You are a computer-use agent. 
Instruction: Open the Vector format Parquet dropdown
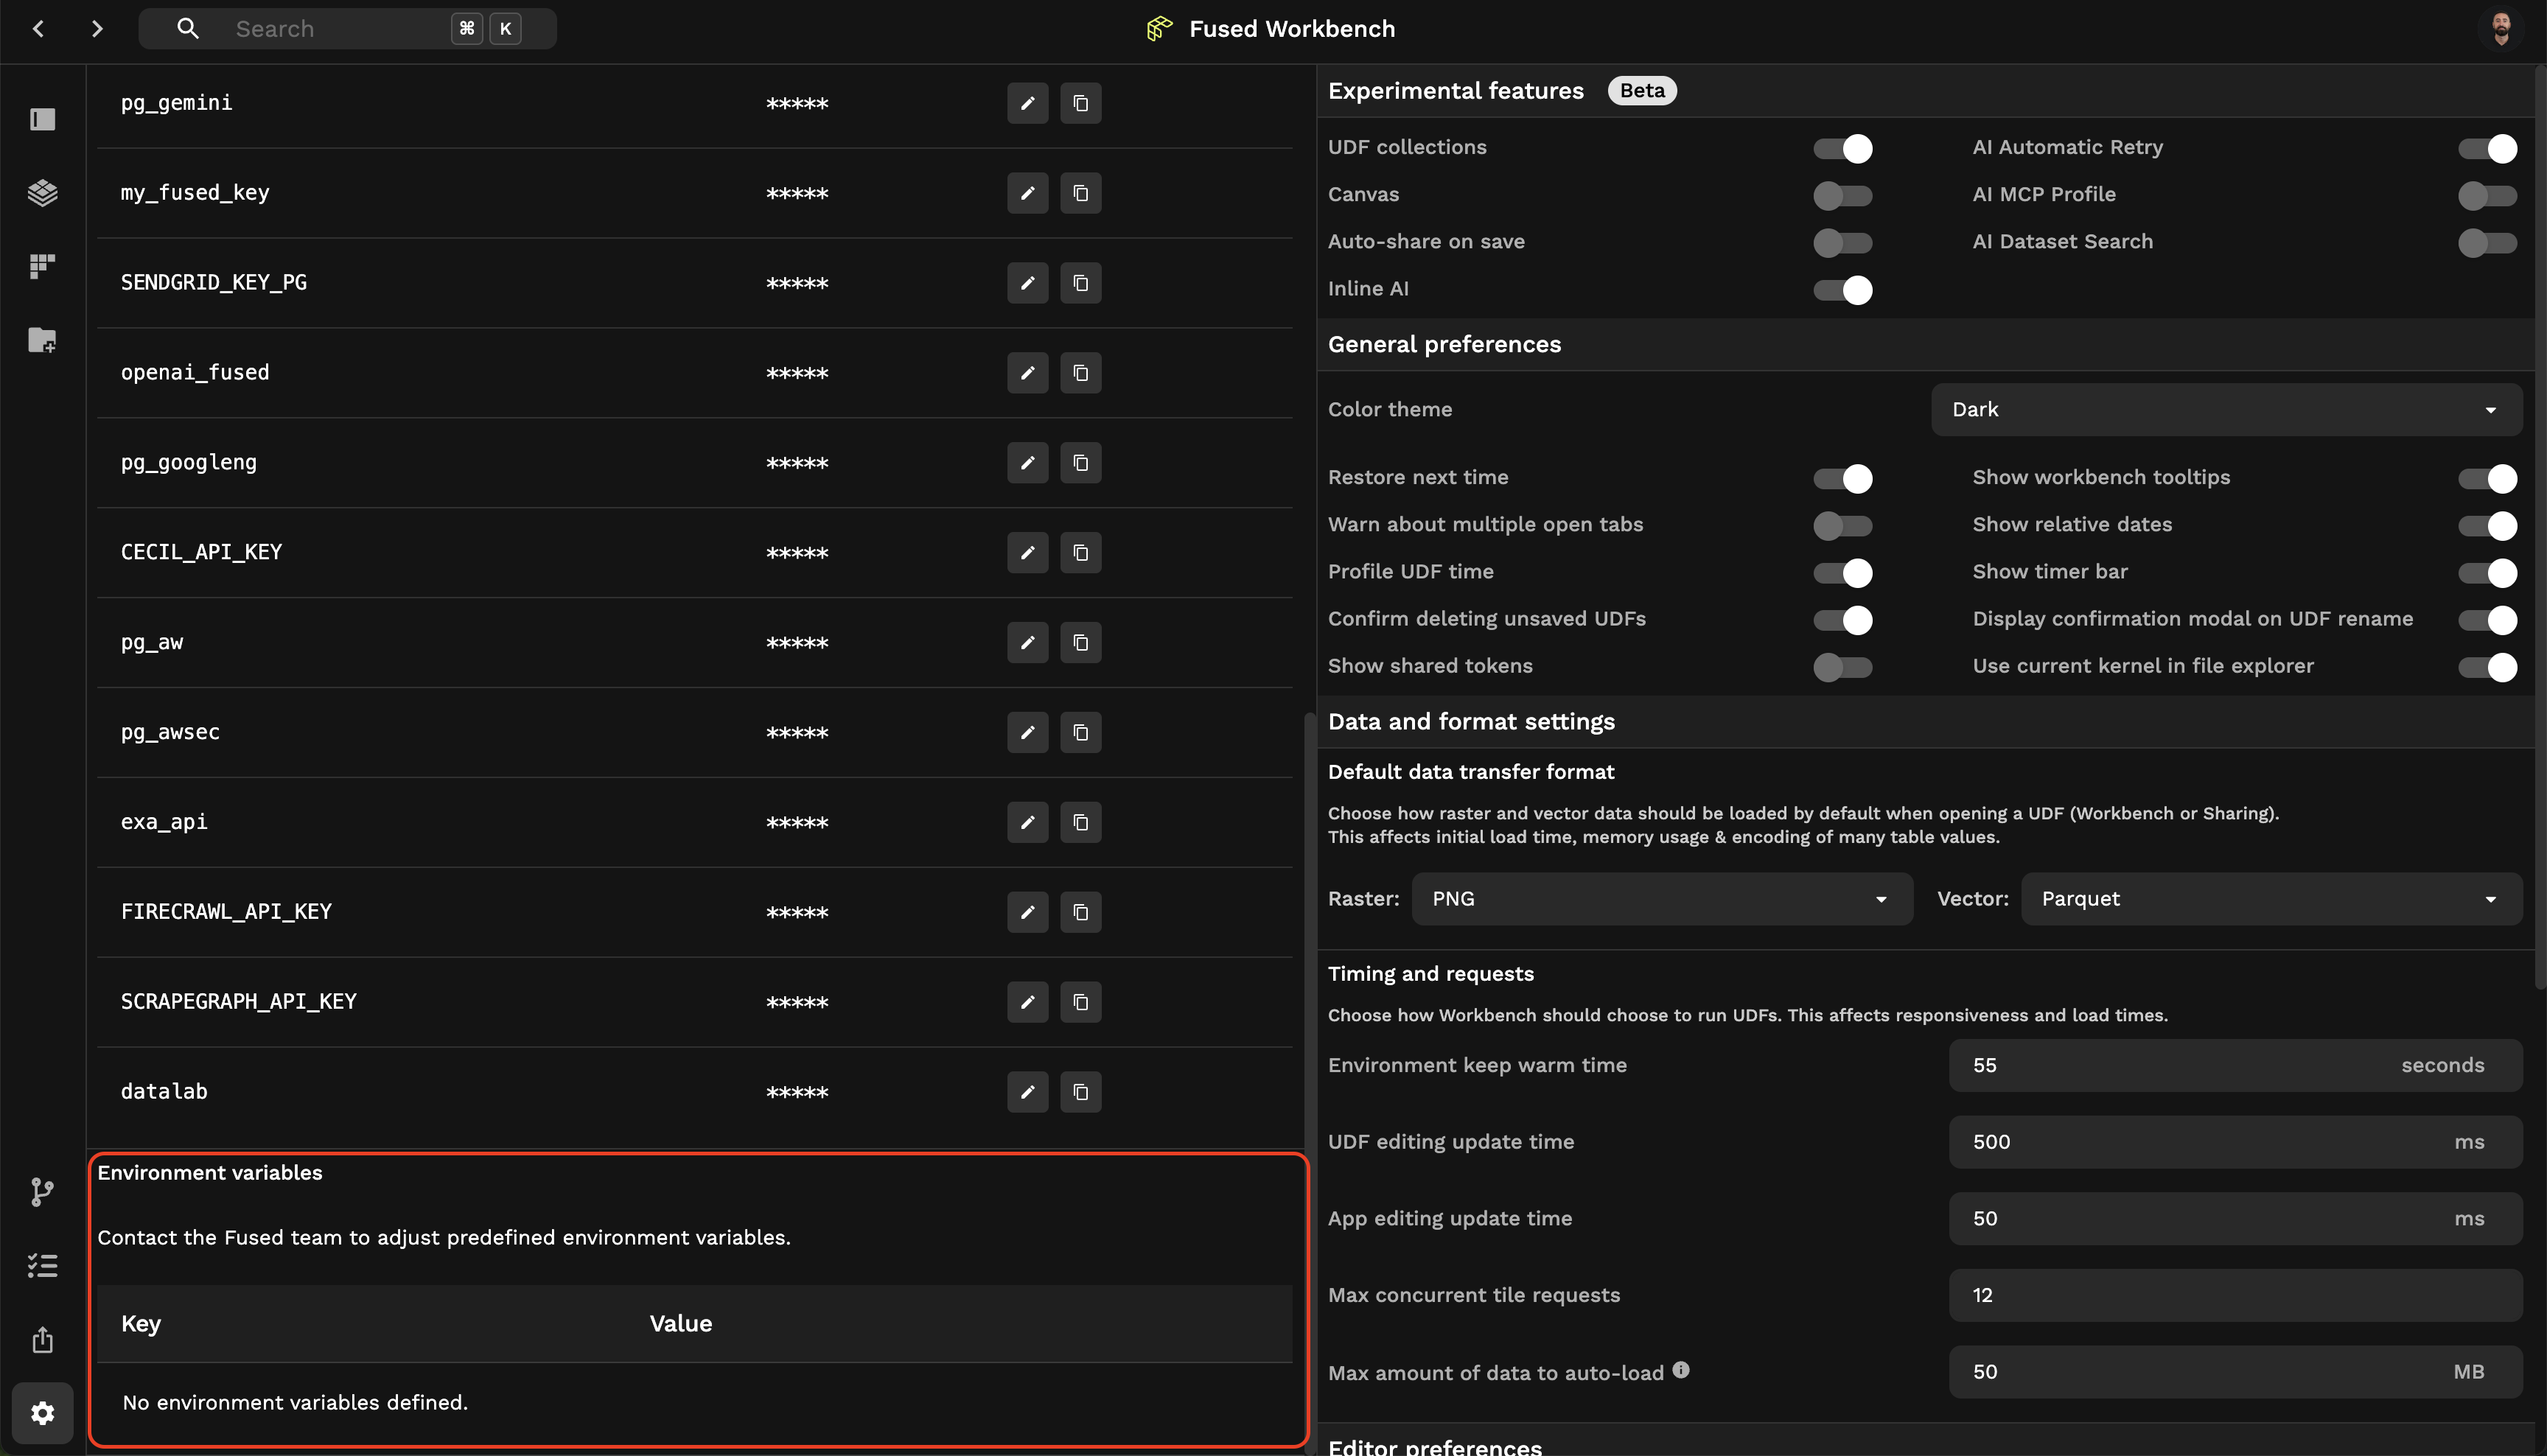[x=2270, y=899]
